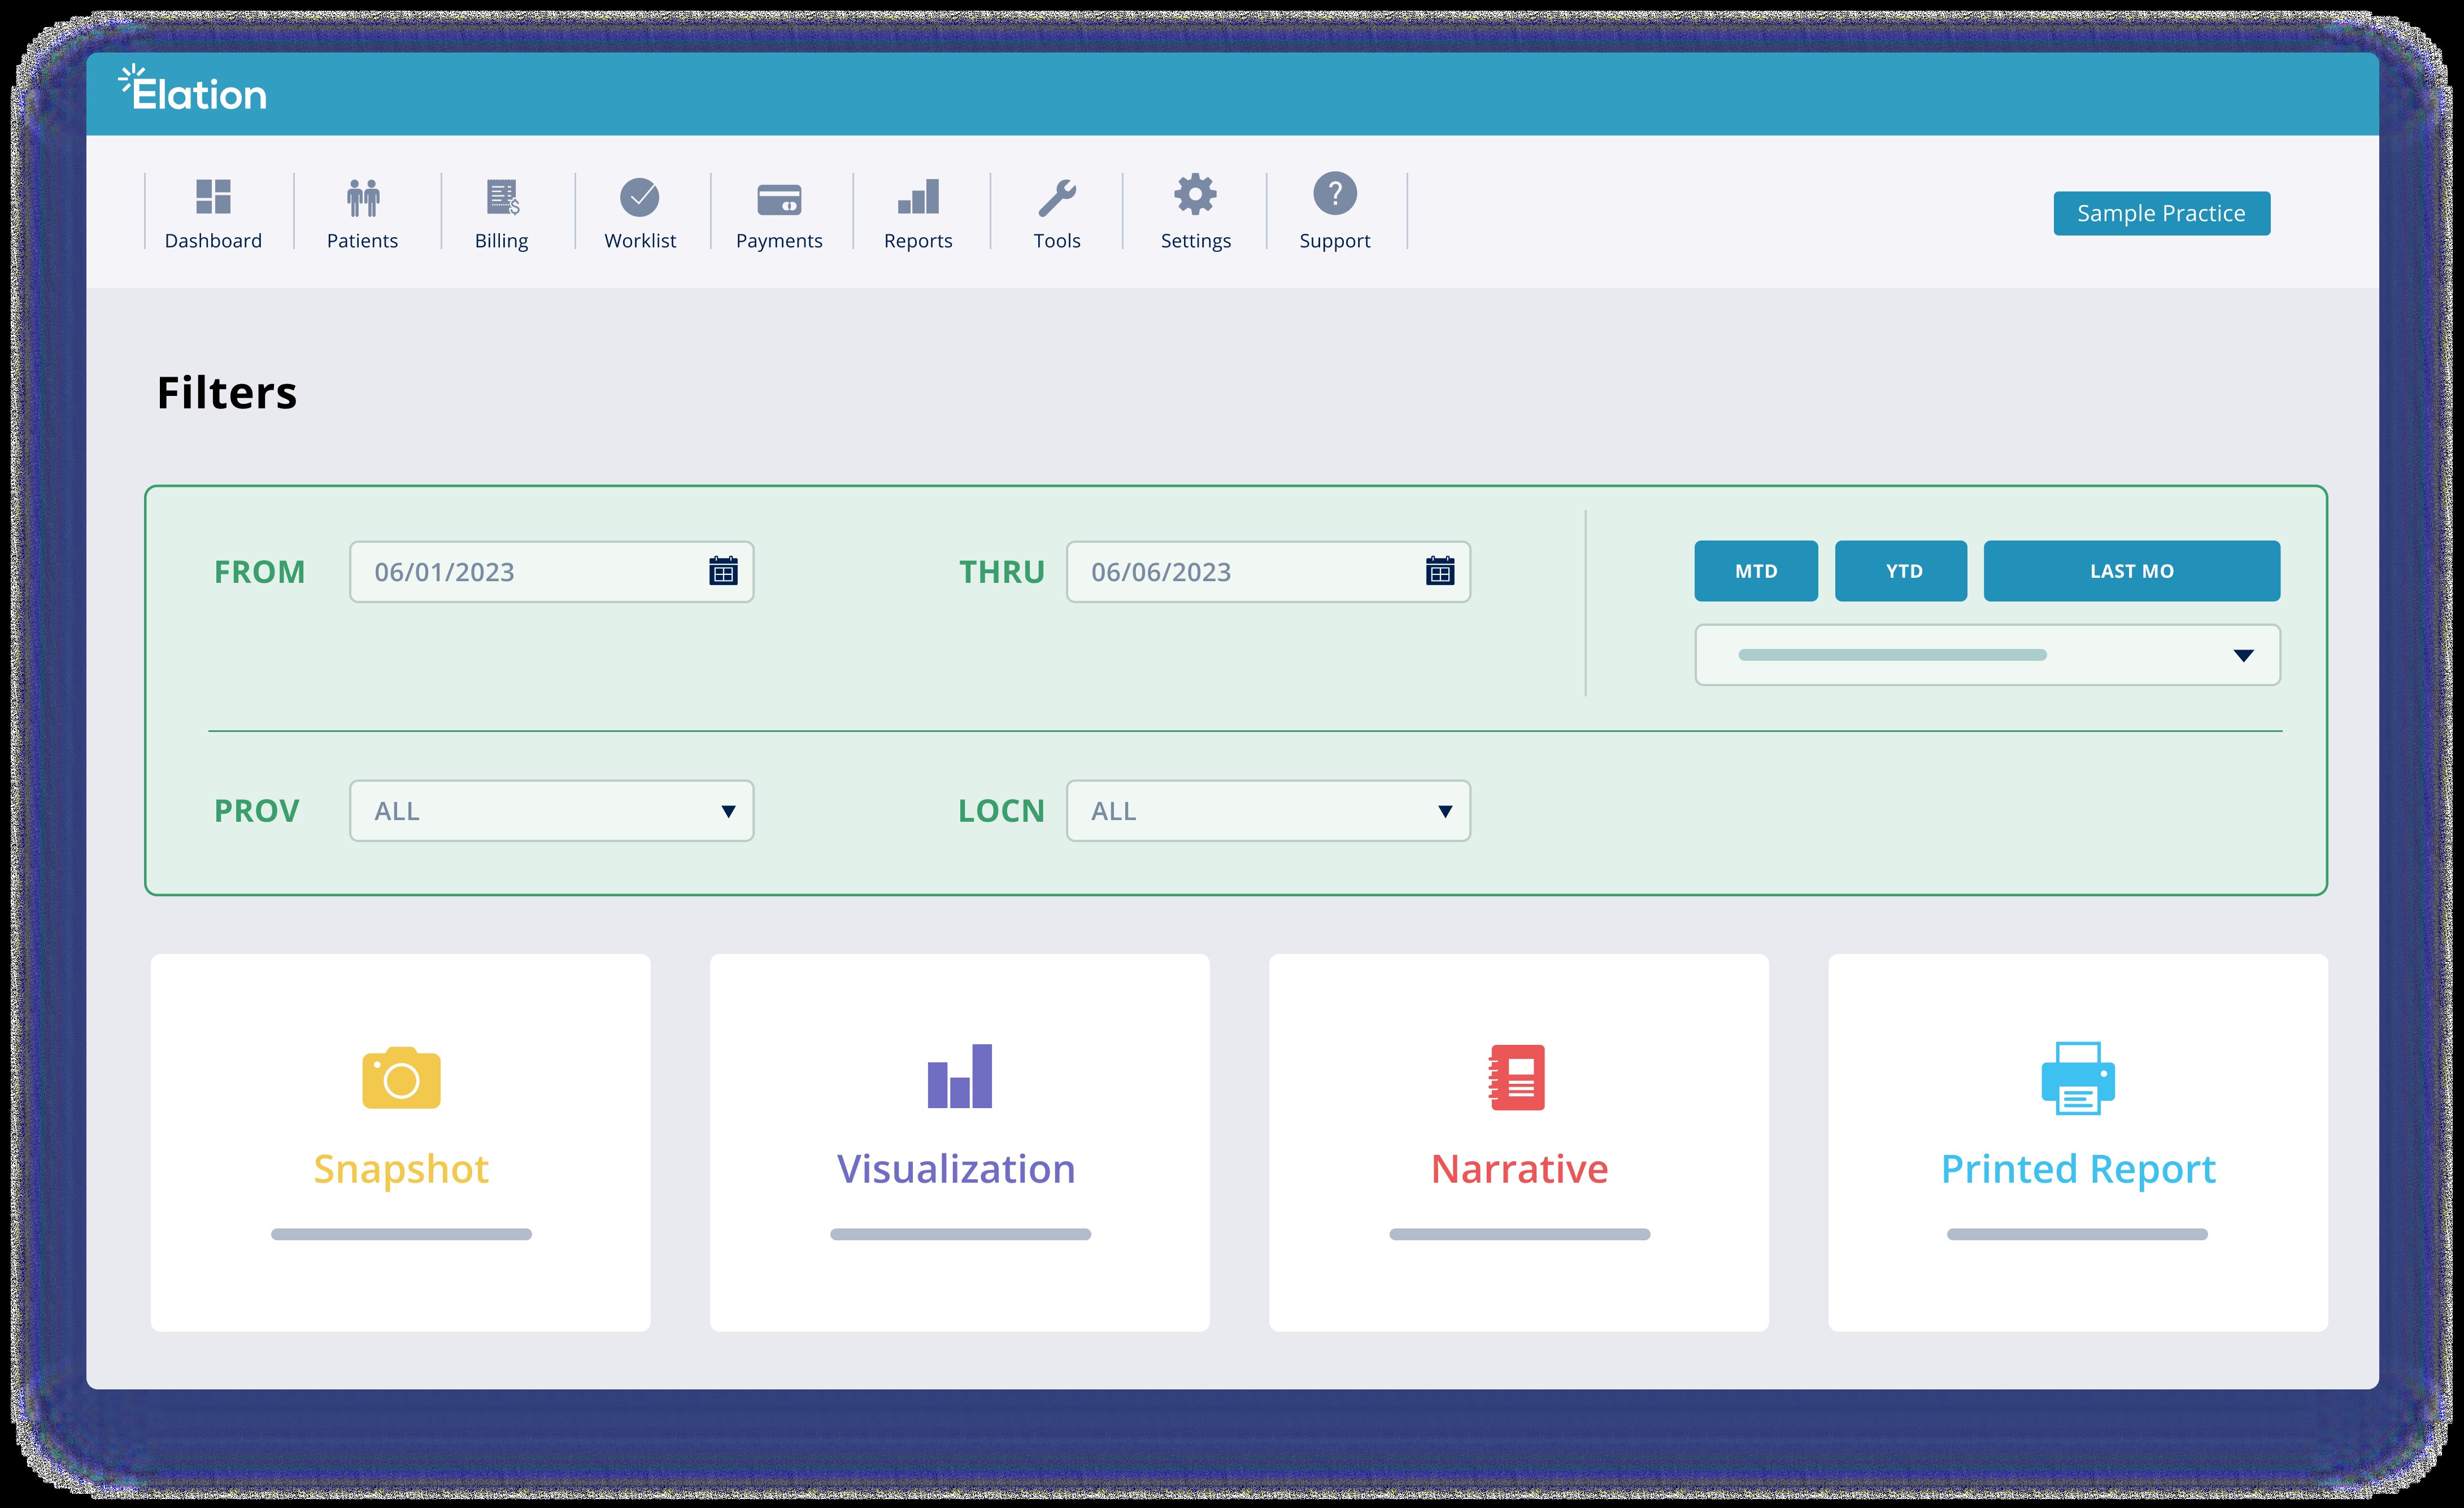This screenshot has height=1508, width=2464.
Task: Click the Support question mark icon
Action: click(x=1335, y=194)
